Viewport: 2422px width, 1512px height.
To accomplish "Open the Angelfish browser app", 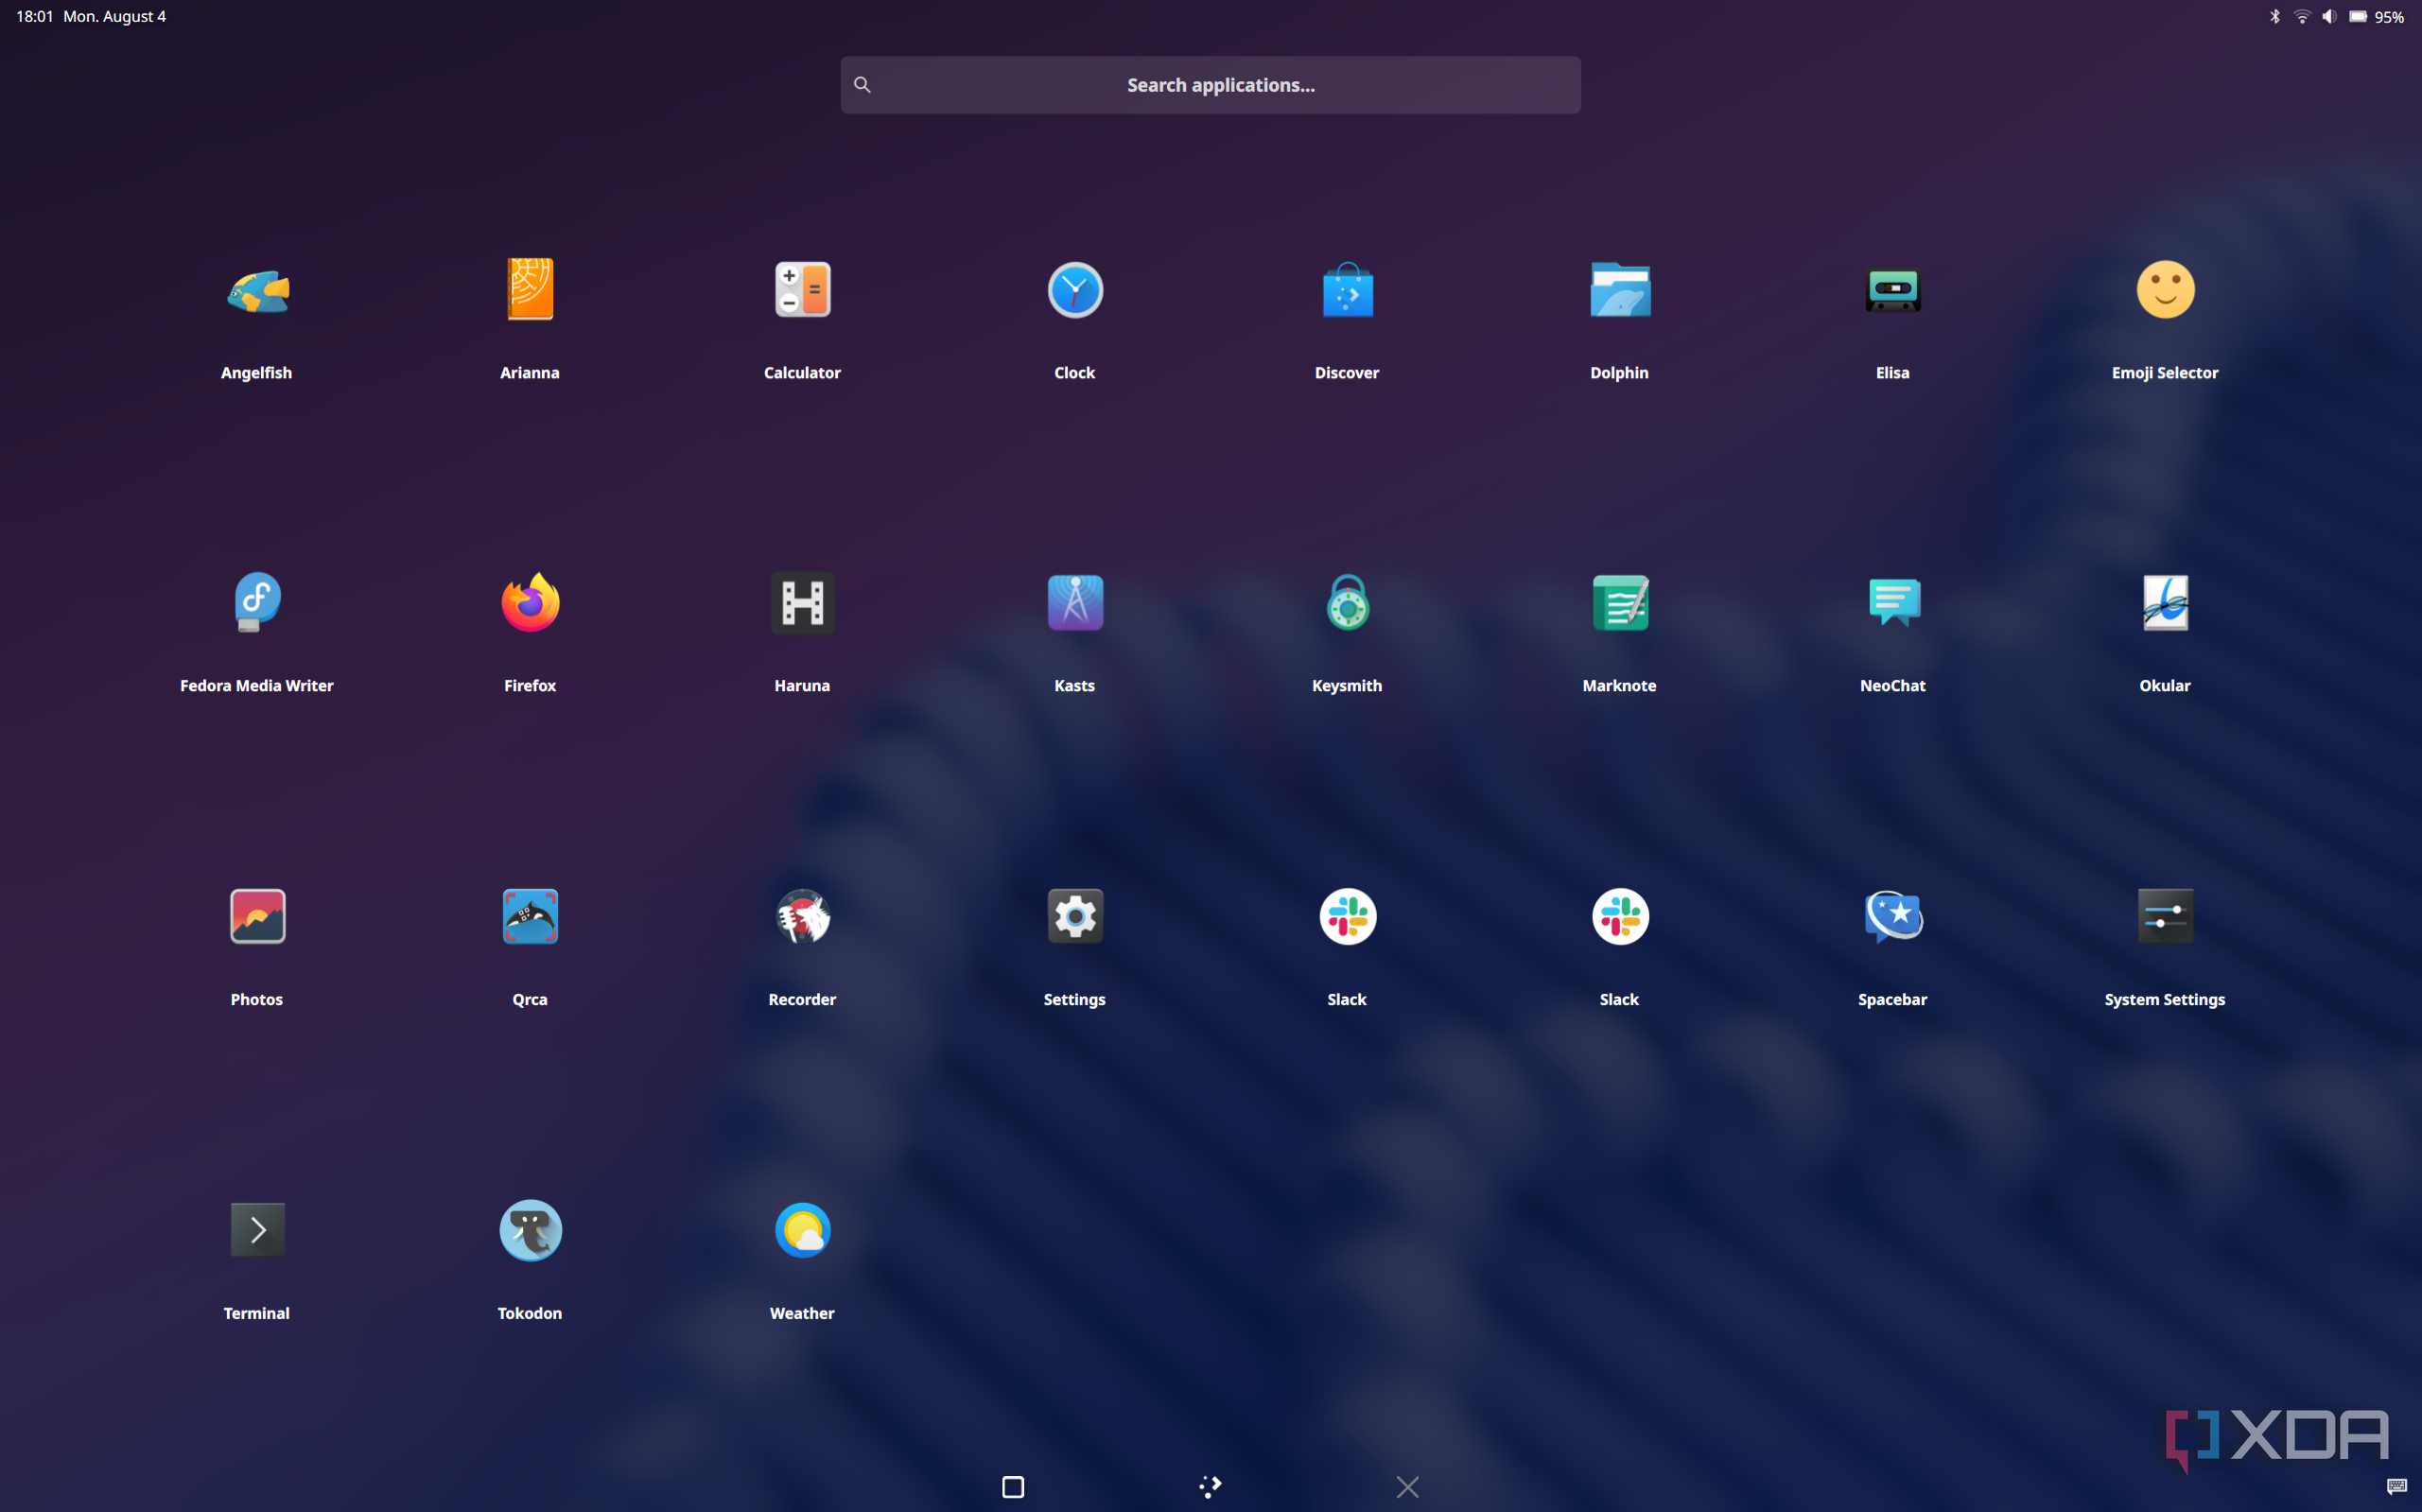I will click(x=257, y=291).
